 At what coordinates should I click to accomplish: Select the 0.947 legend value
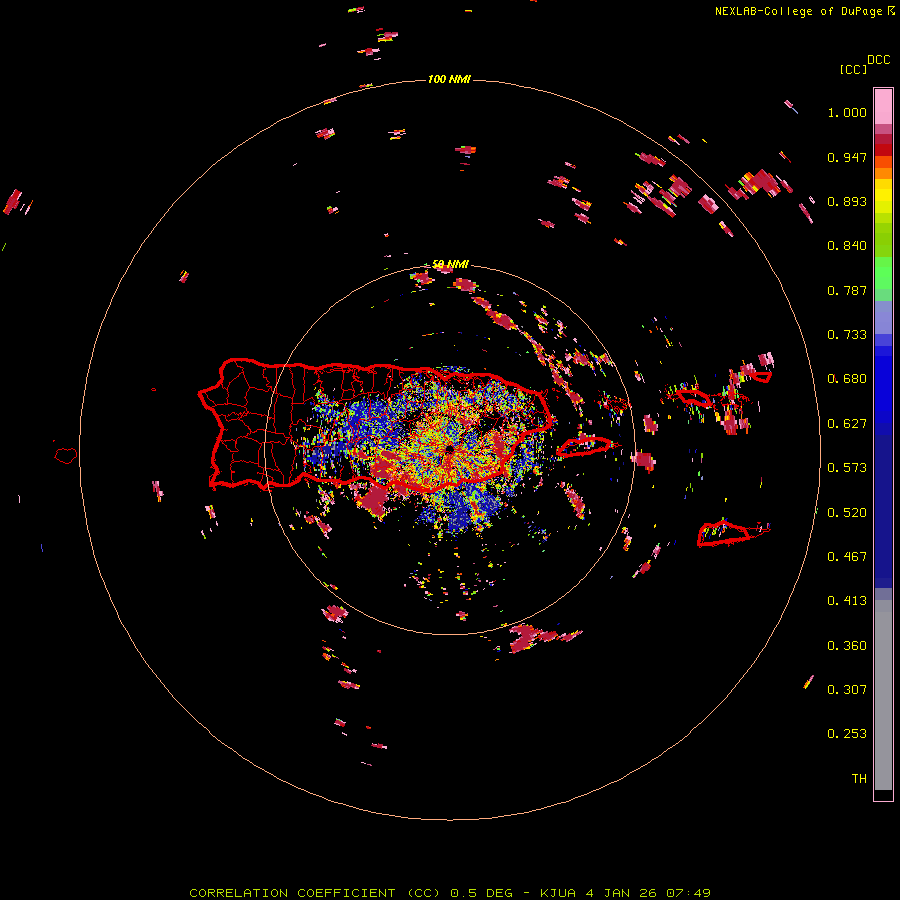click(x=847, y=157)
